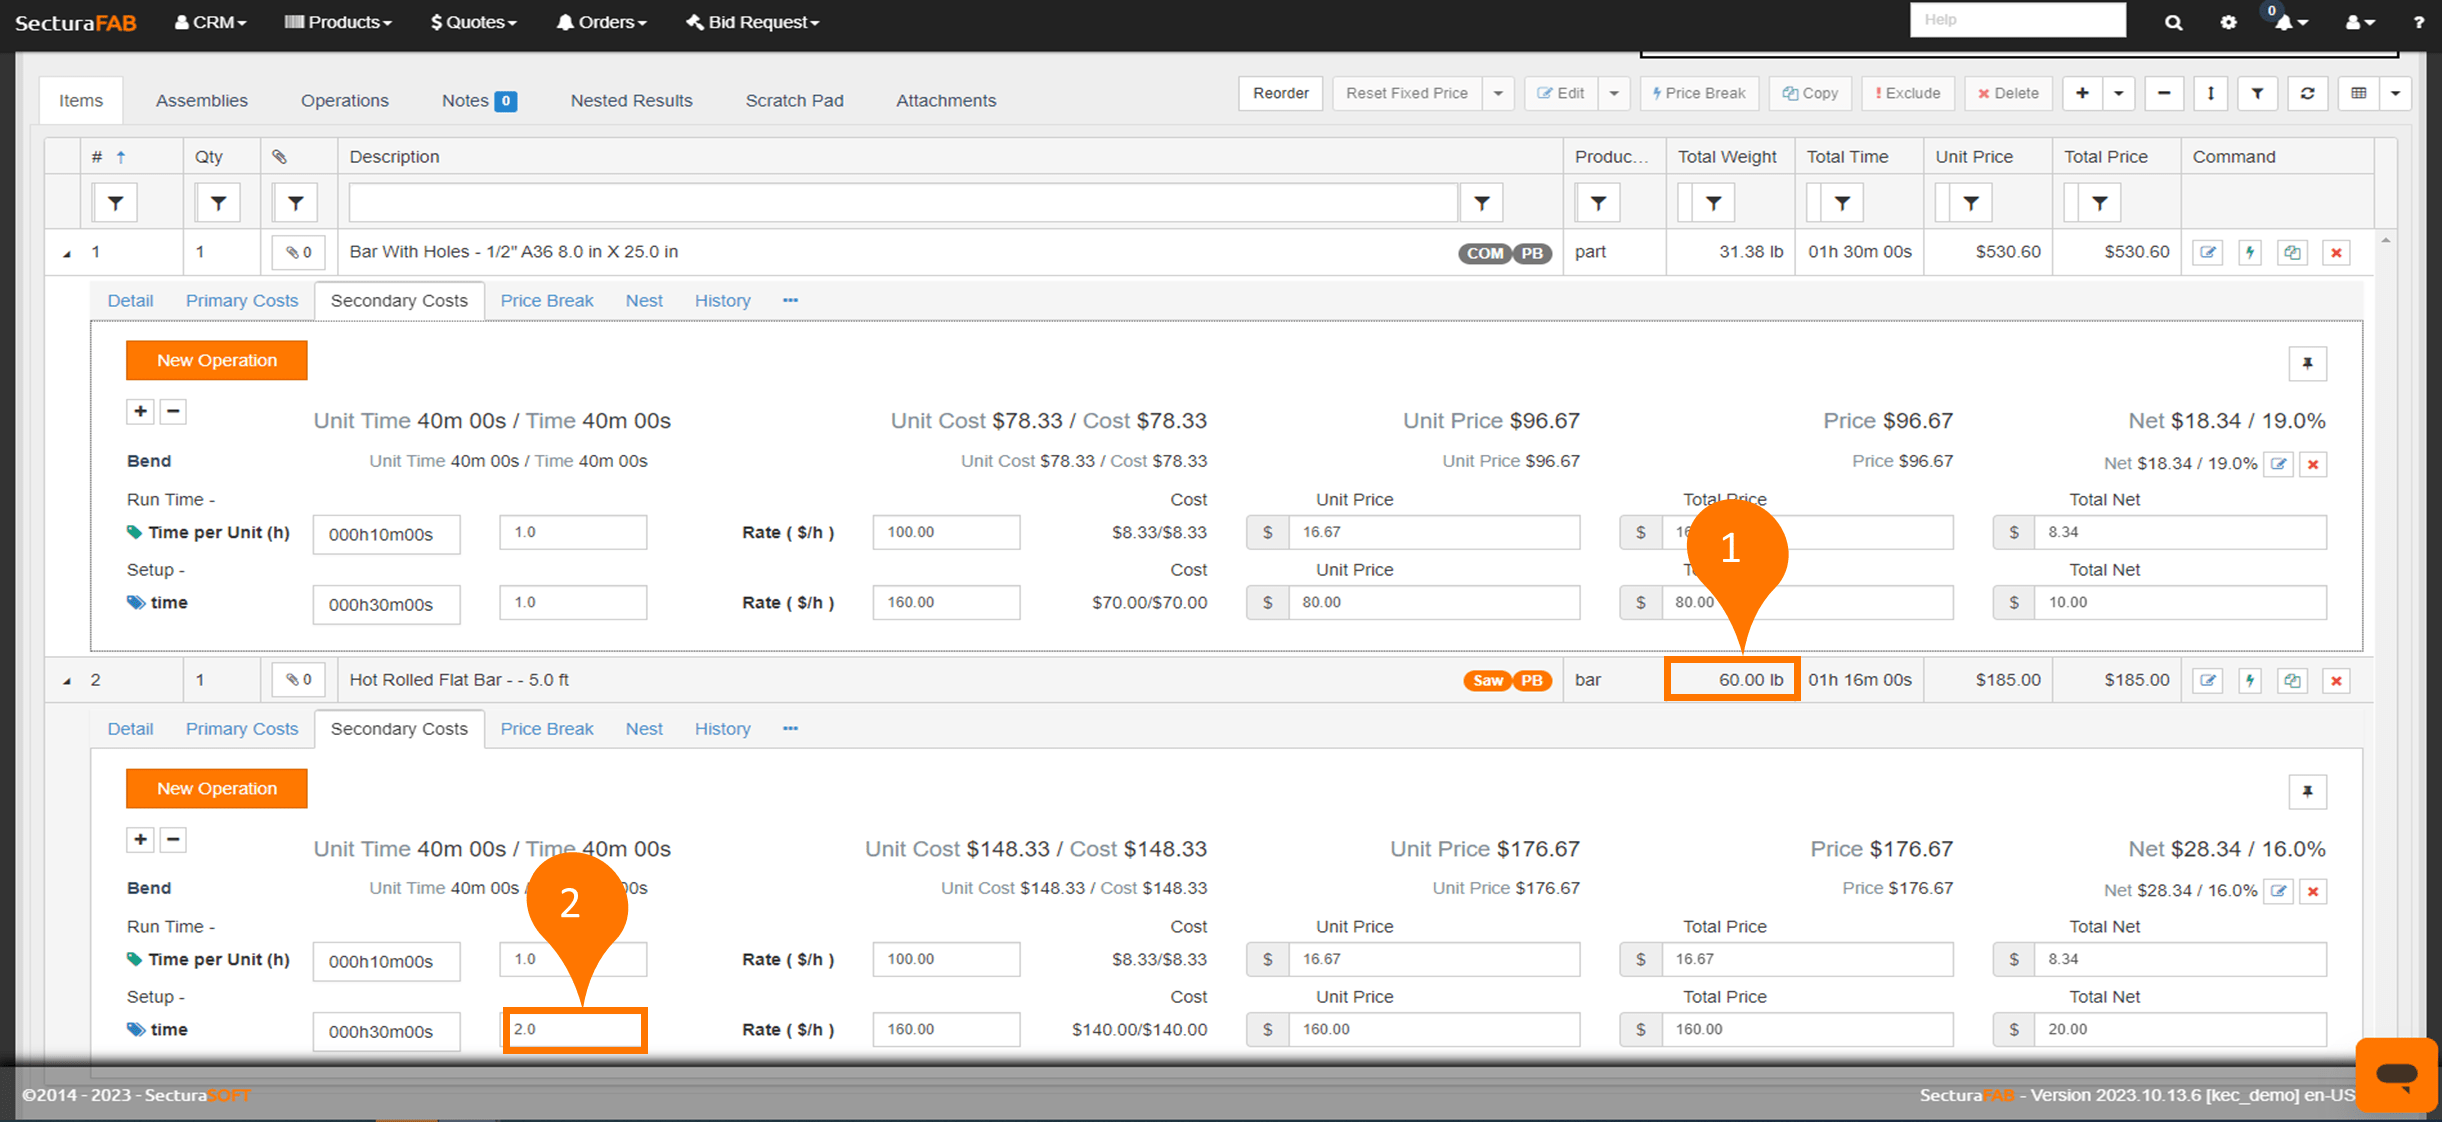Click the Setup time input showing 2.0
This screenshot has height=1122, width=2442.
click(574, 1029)
